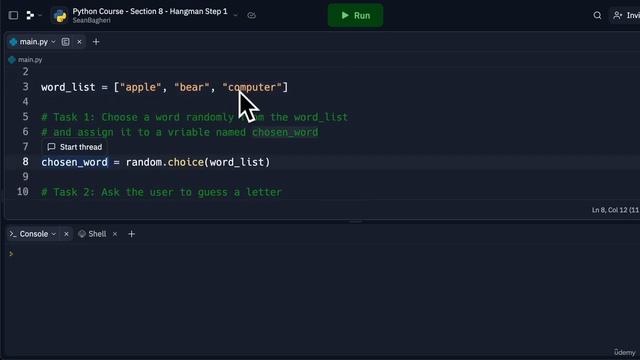Click the Ln 8, Col 12 status indicator
This screenshot has width=640, height=360.
point(616,210)
